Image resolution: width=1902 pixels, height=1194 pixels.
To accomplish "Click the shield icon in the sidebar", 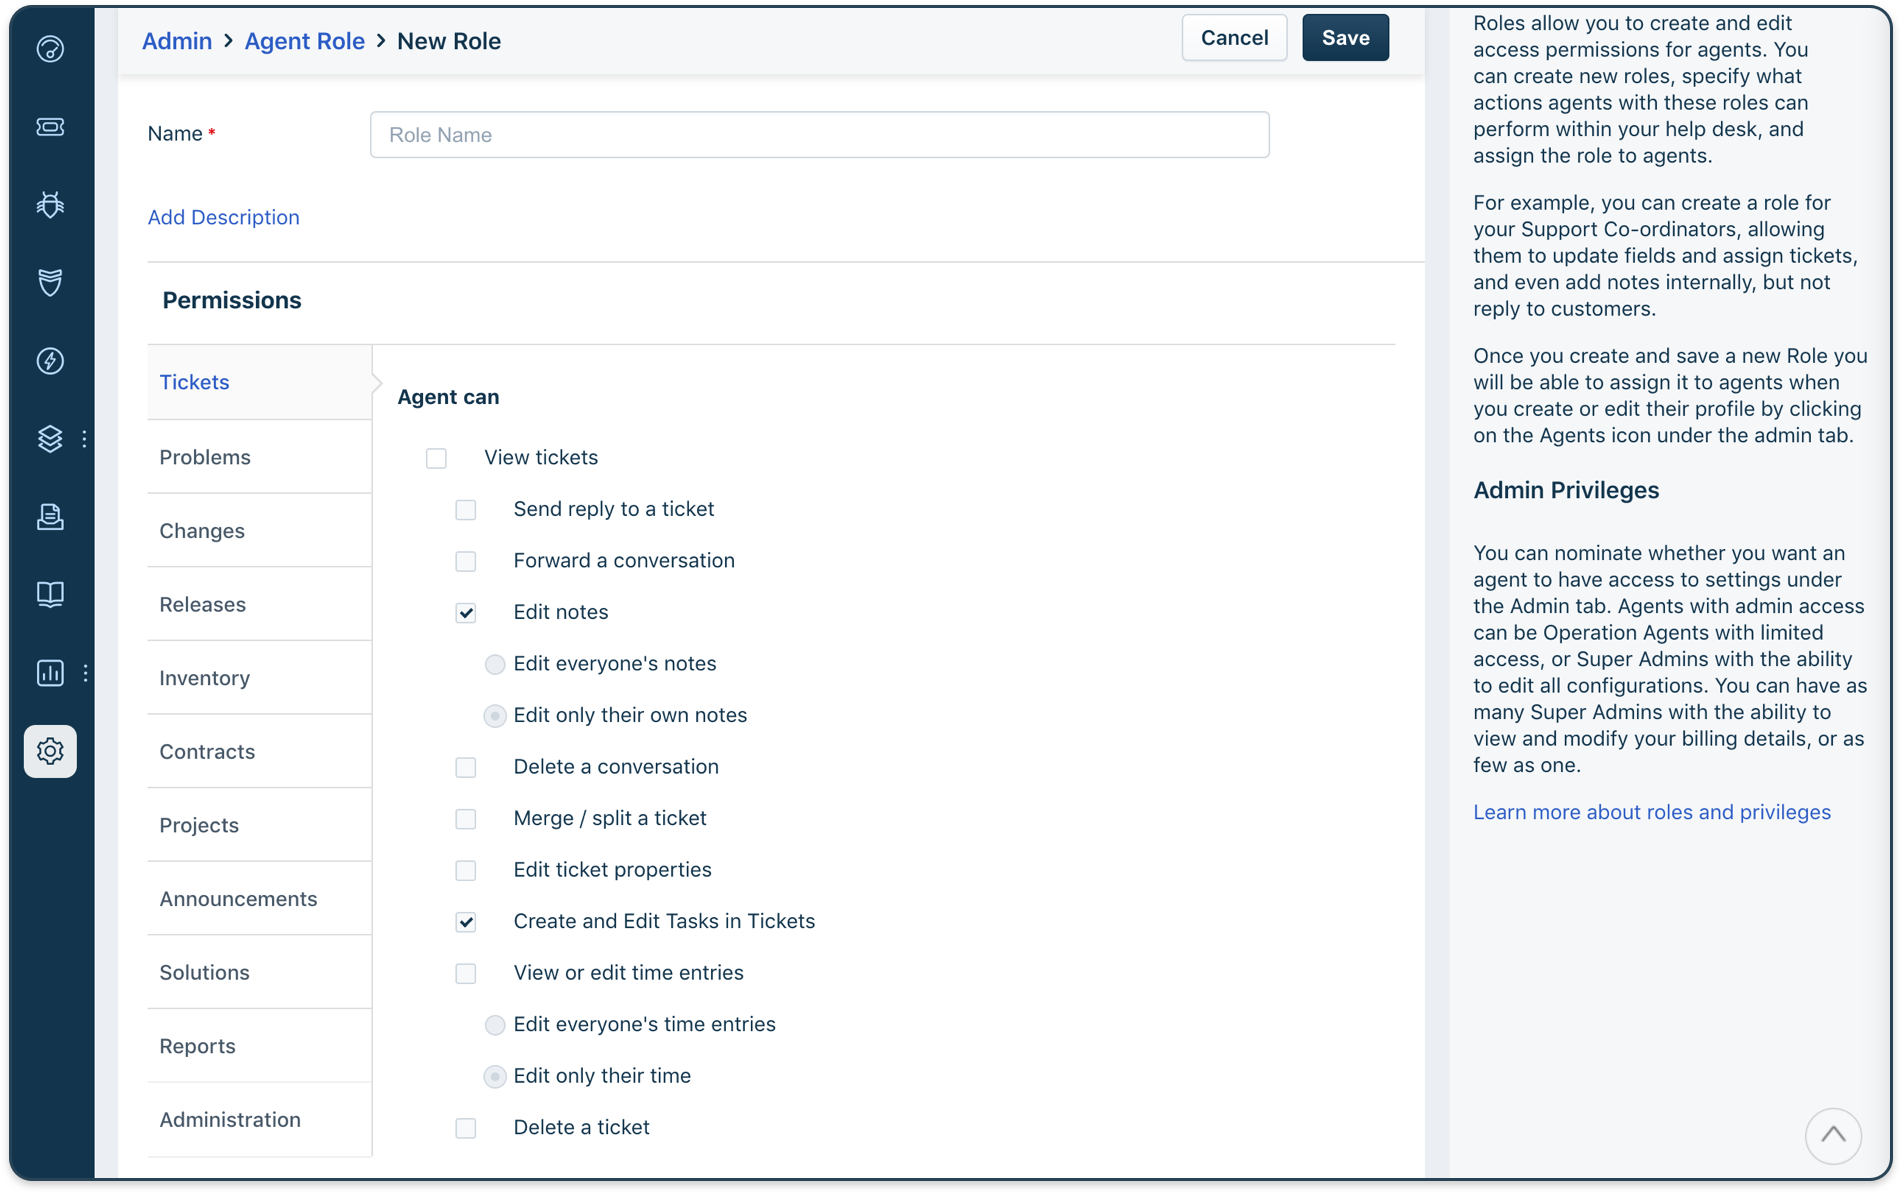I will (50, 282).
